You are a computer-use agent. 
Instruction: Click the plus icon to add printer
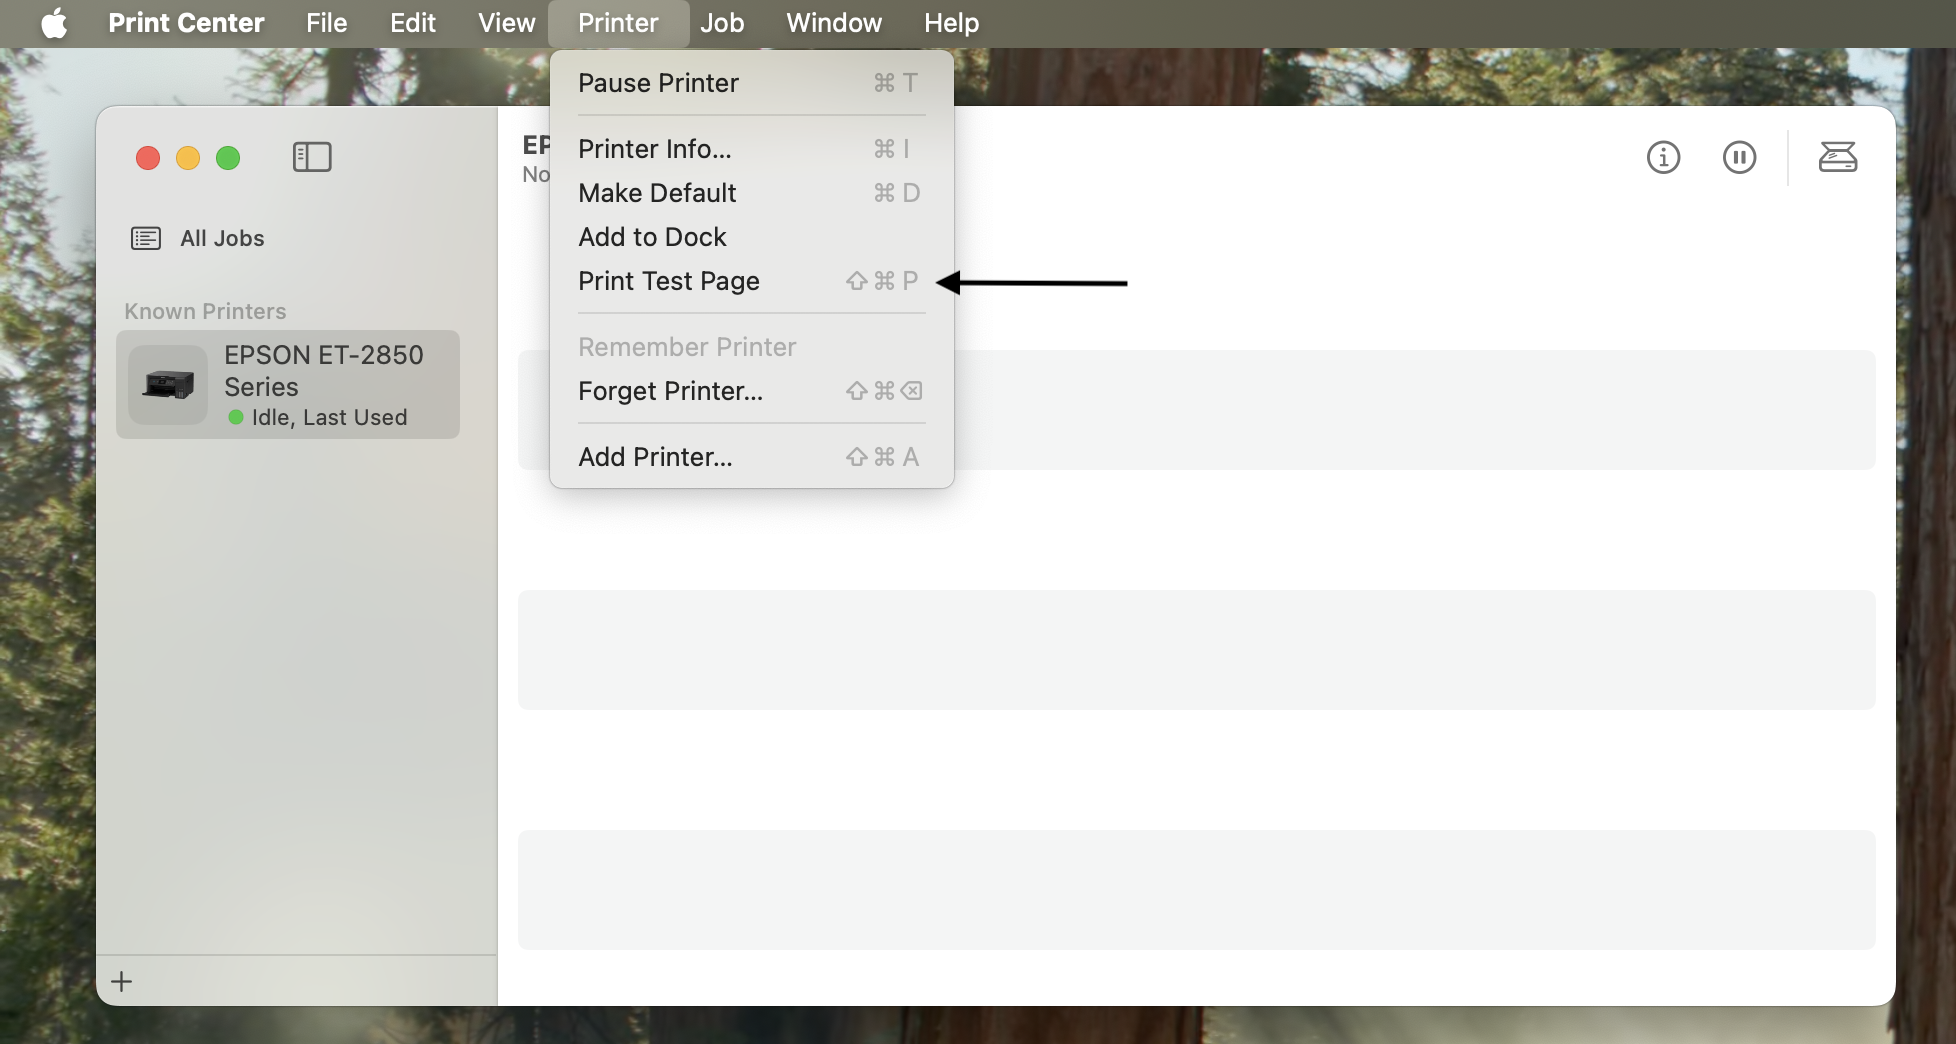pos(122,981)
